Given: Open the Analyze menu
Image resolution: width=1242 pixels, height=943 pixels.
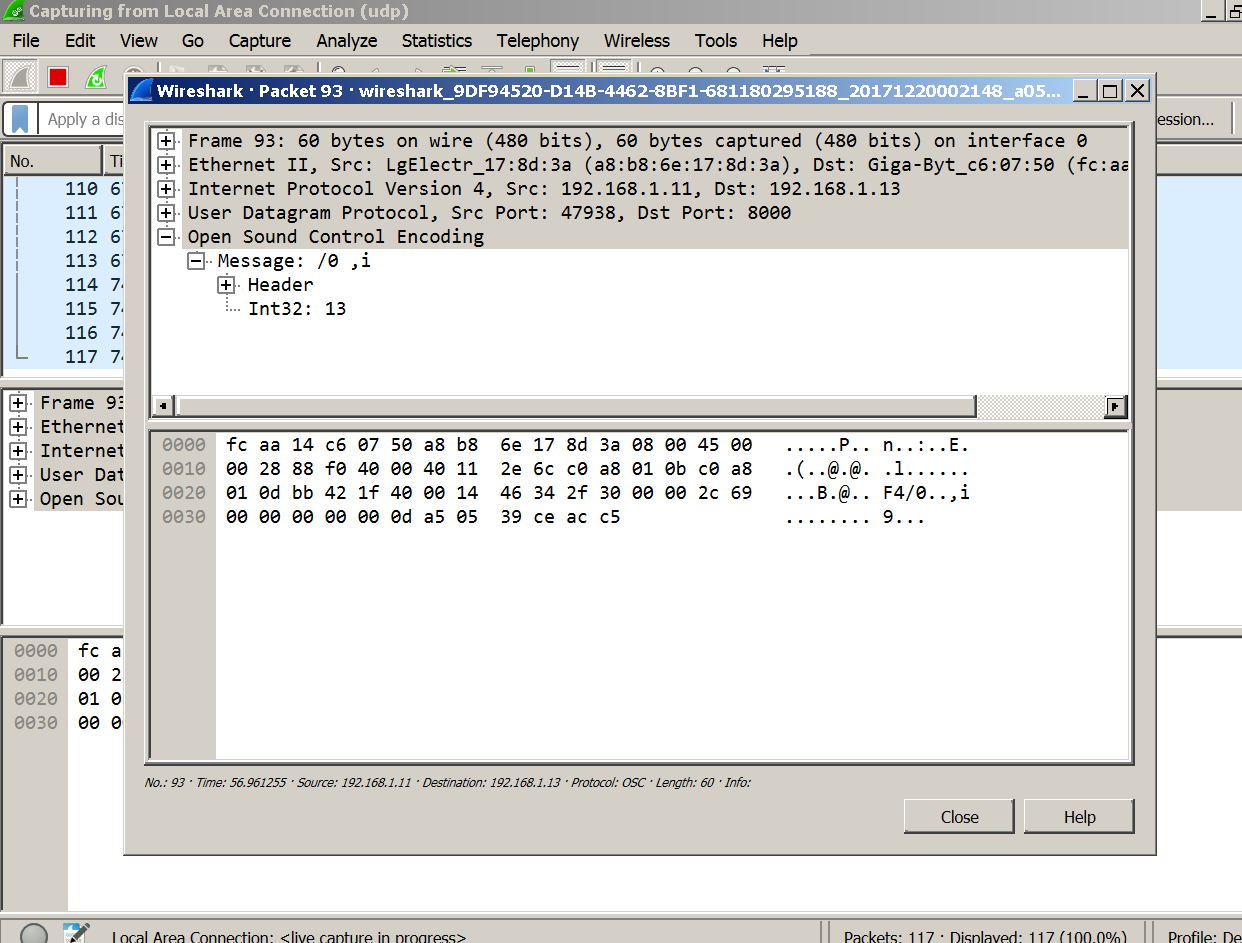Looking at the screenshot, I should 346,41.
